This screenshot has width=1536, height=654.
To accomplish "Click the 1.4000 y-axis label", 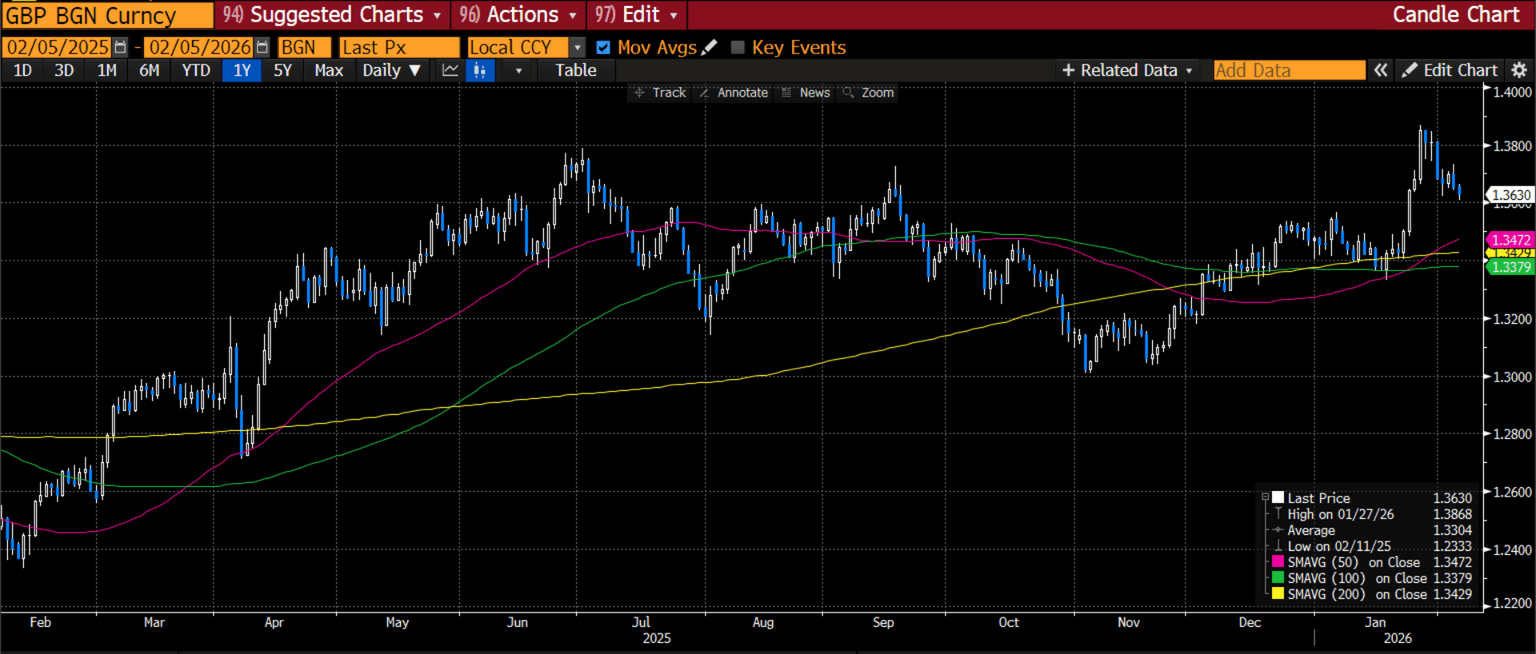I will pos(1511,92).
